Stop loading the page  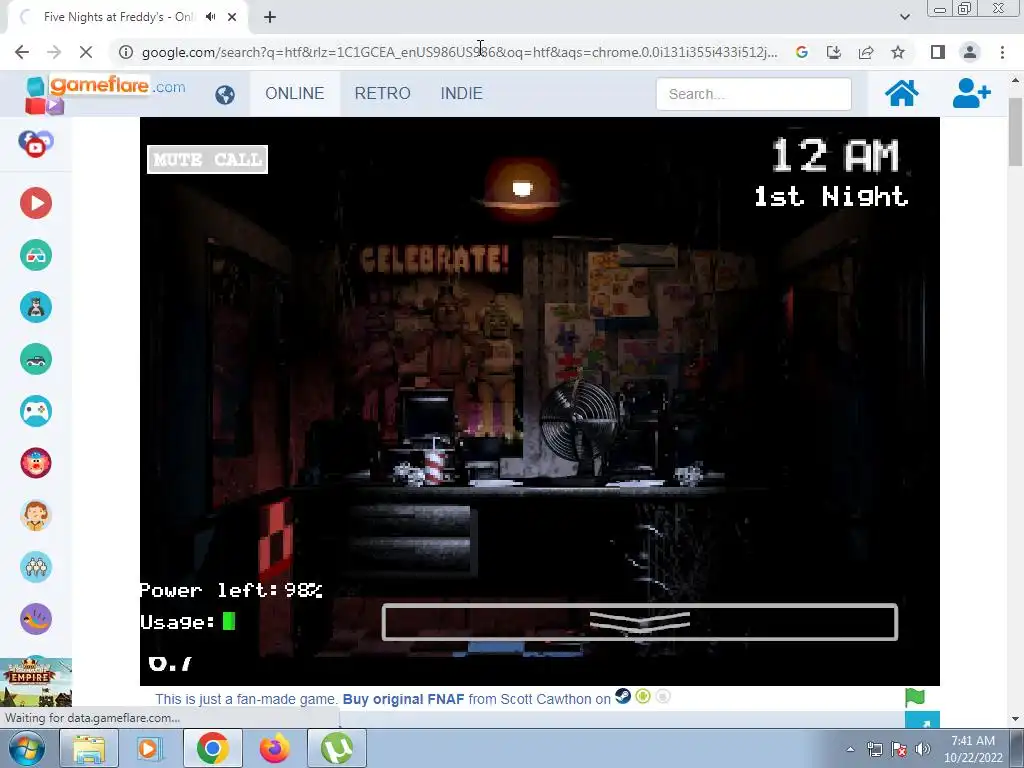[x=86, y=52]
